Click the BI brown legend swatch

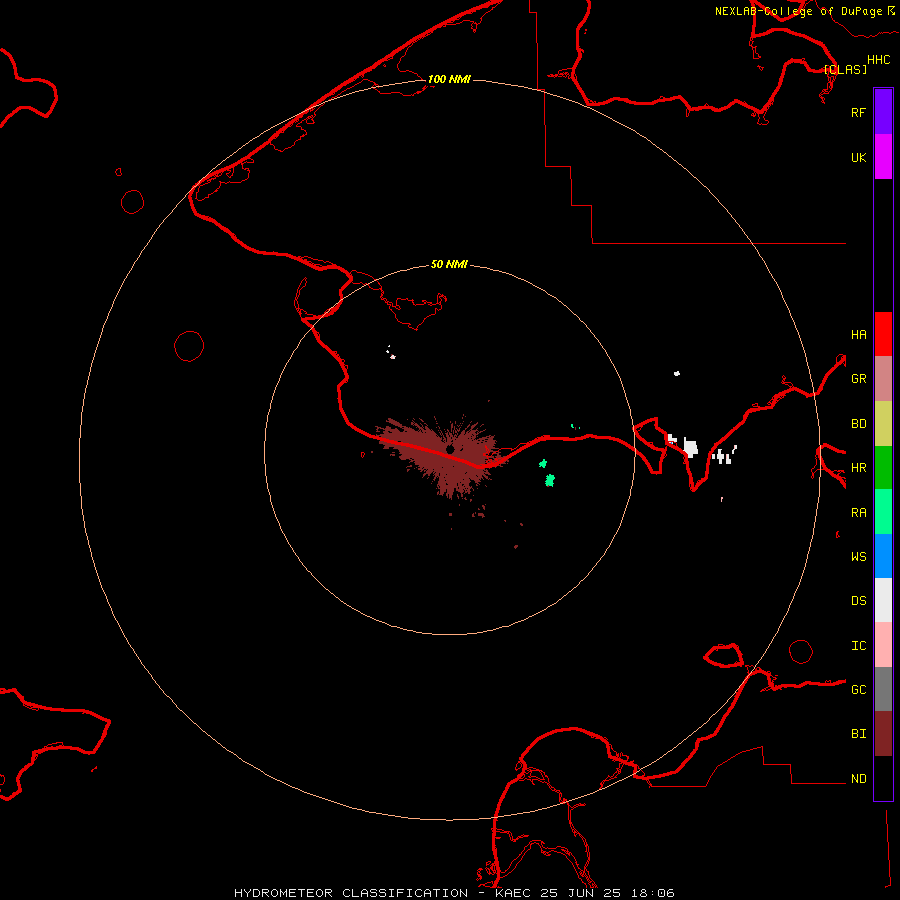click(883, 734)
